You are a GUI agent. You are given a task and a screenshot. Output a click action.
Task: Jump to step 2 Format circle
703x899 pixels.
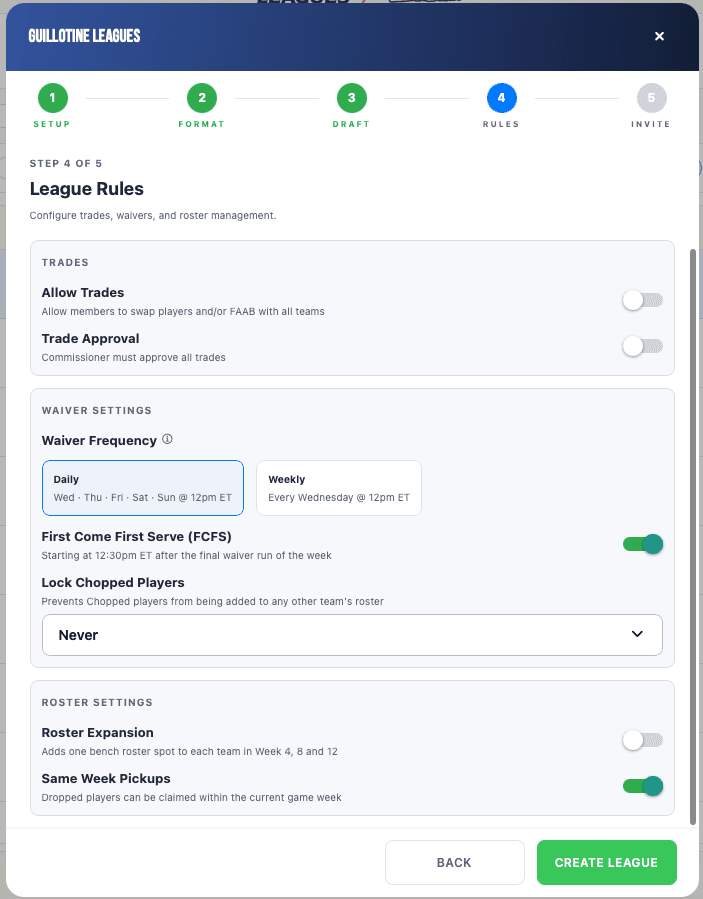(x=202, y=98)
